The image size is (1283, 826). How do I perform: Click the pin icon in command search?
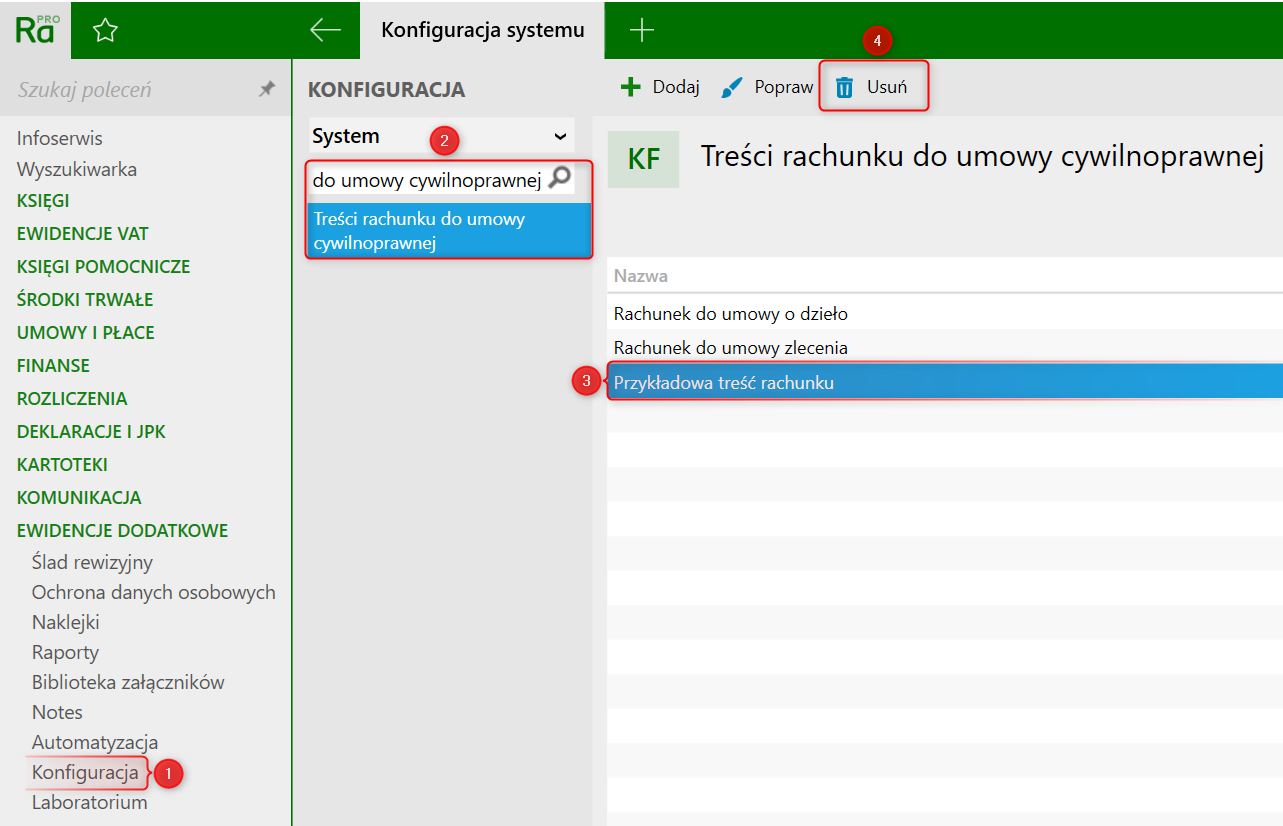click(x=266, y=89)
